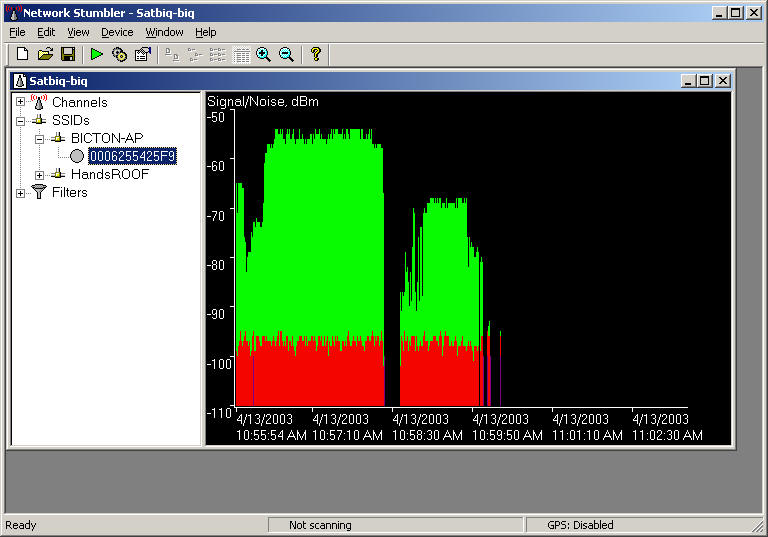The width and height of the screenshot is (768, 537).
Task: Open the Window menu
Action: tap(164, 32)
